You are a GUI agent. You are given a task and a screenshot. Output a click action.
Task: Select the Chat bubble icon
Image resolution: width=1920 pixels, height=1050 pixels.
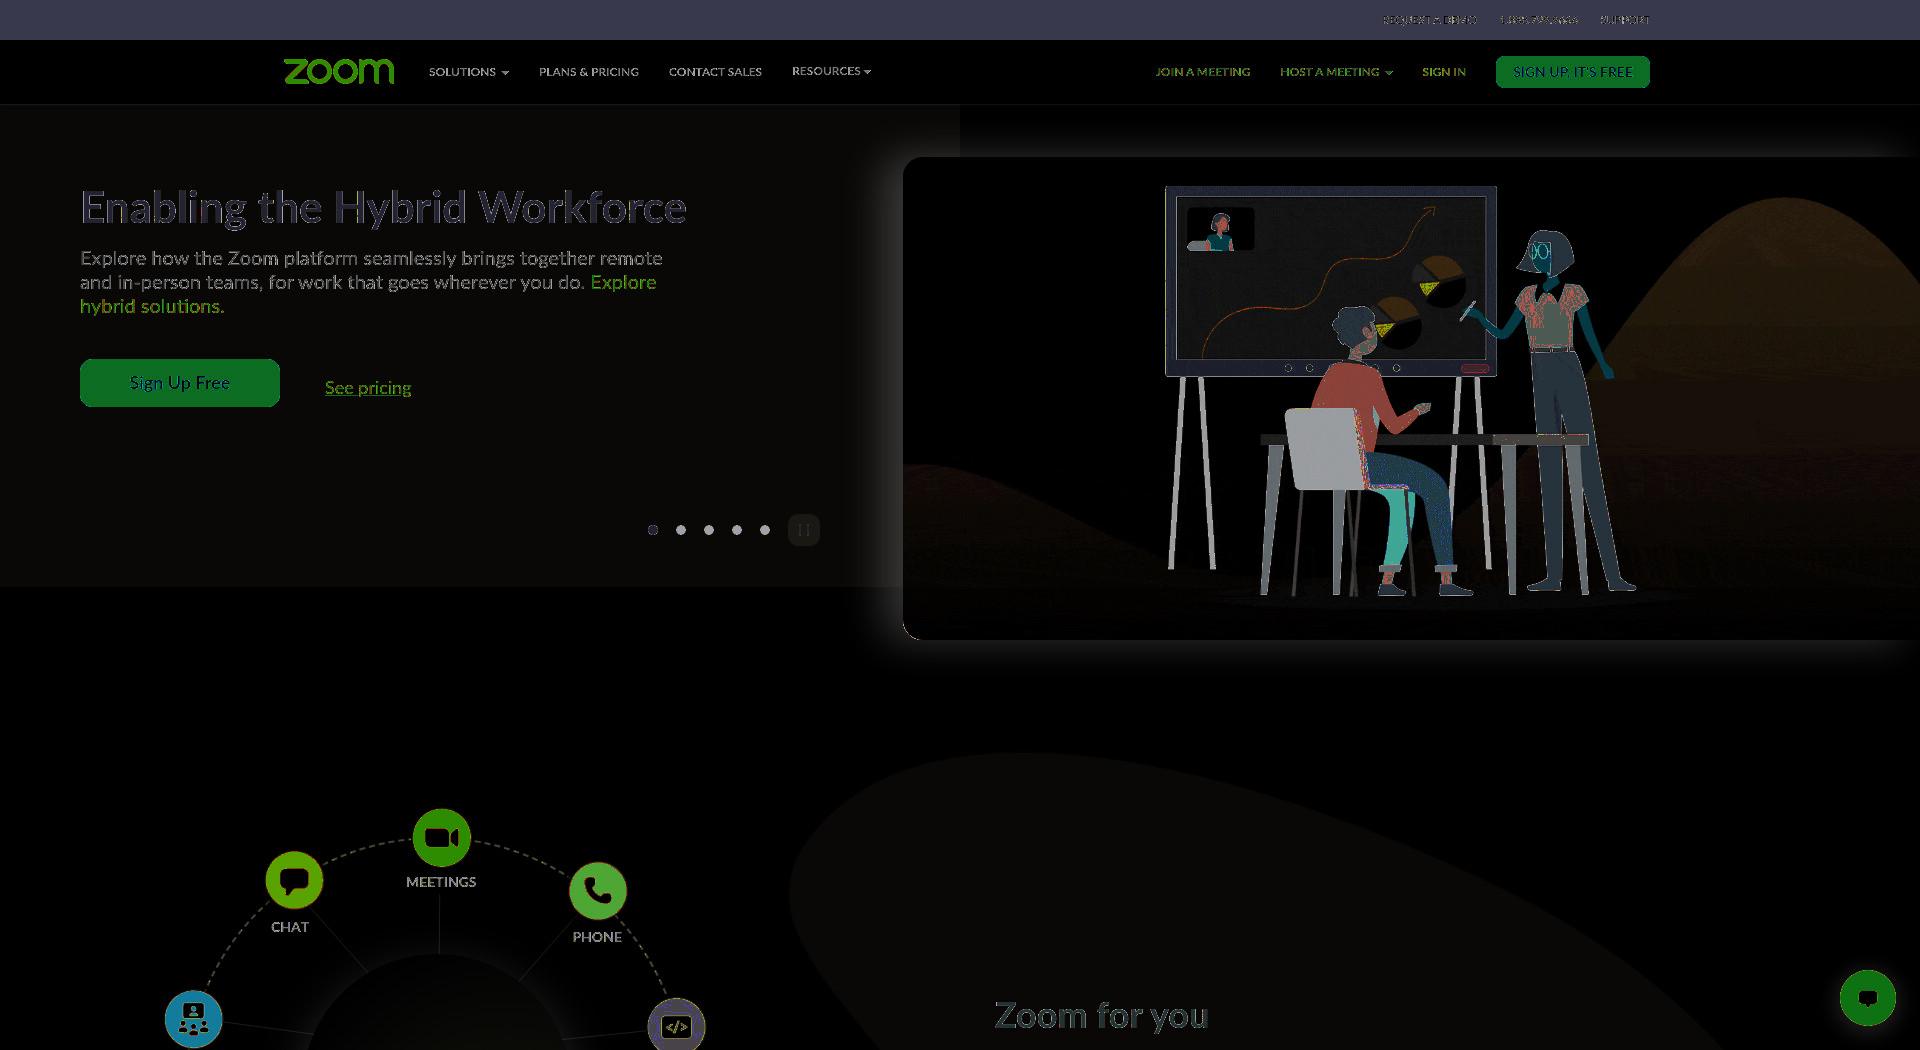pyautogui.click(x=294, y=880)
